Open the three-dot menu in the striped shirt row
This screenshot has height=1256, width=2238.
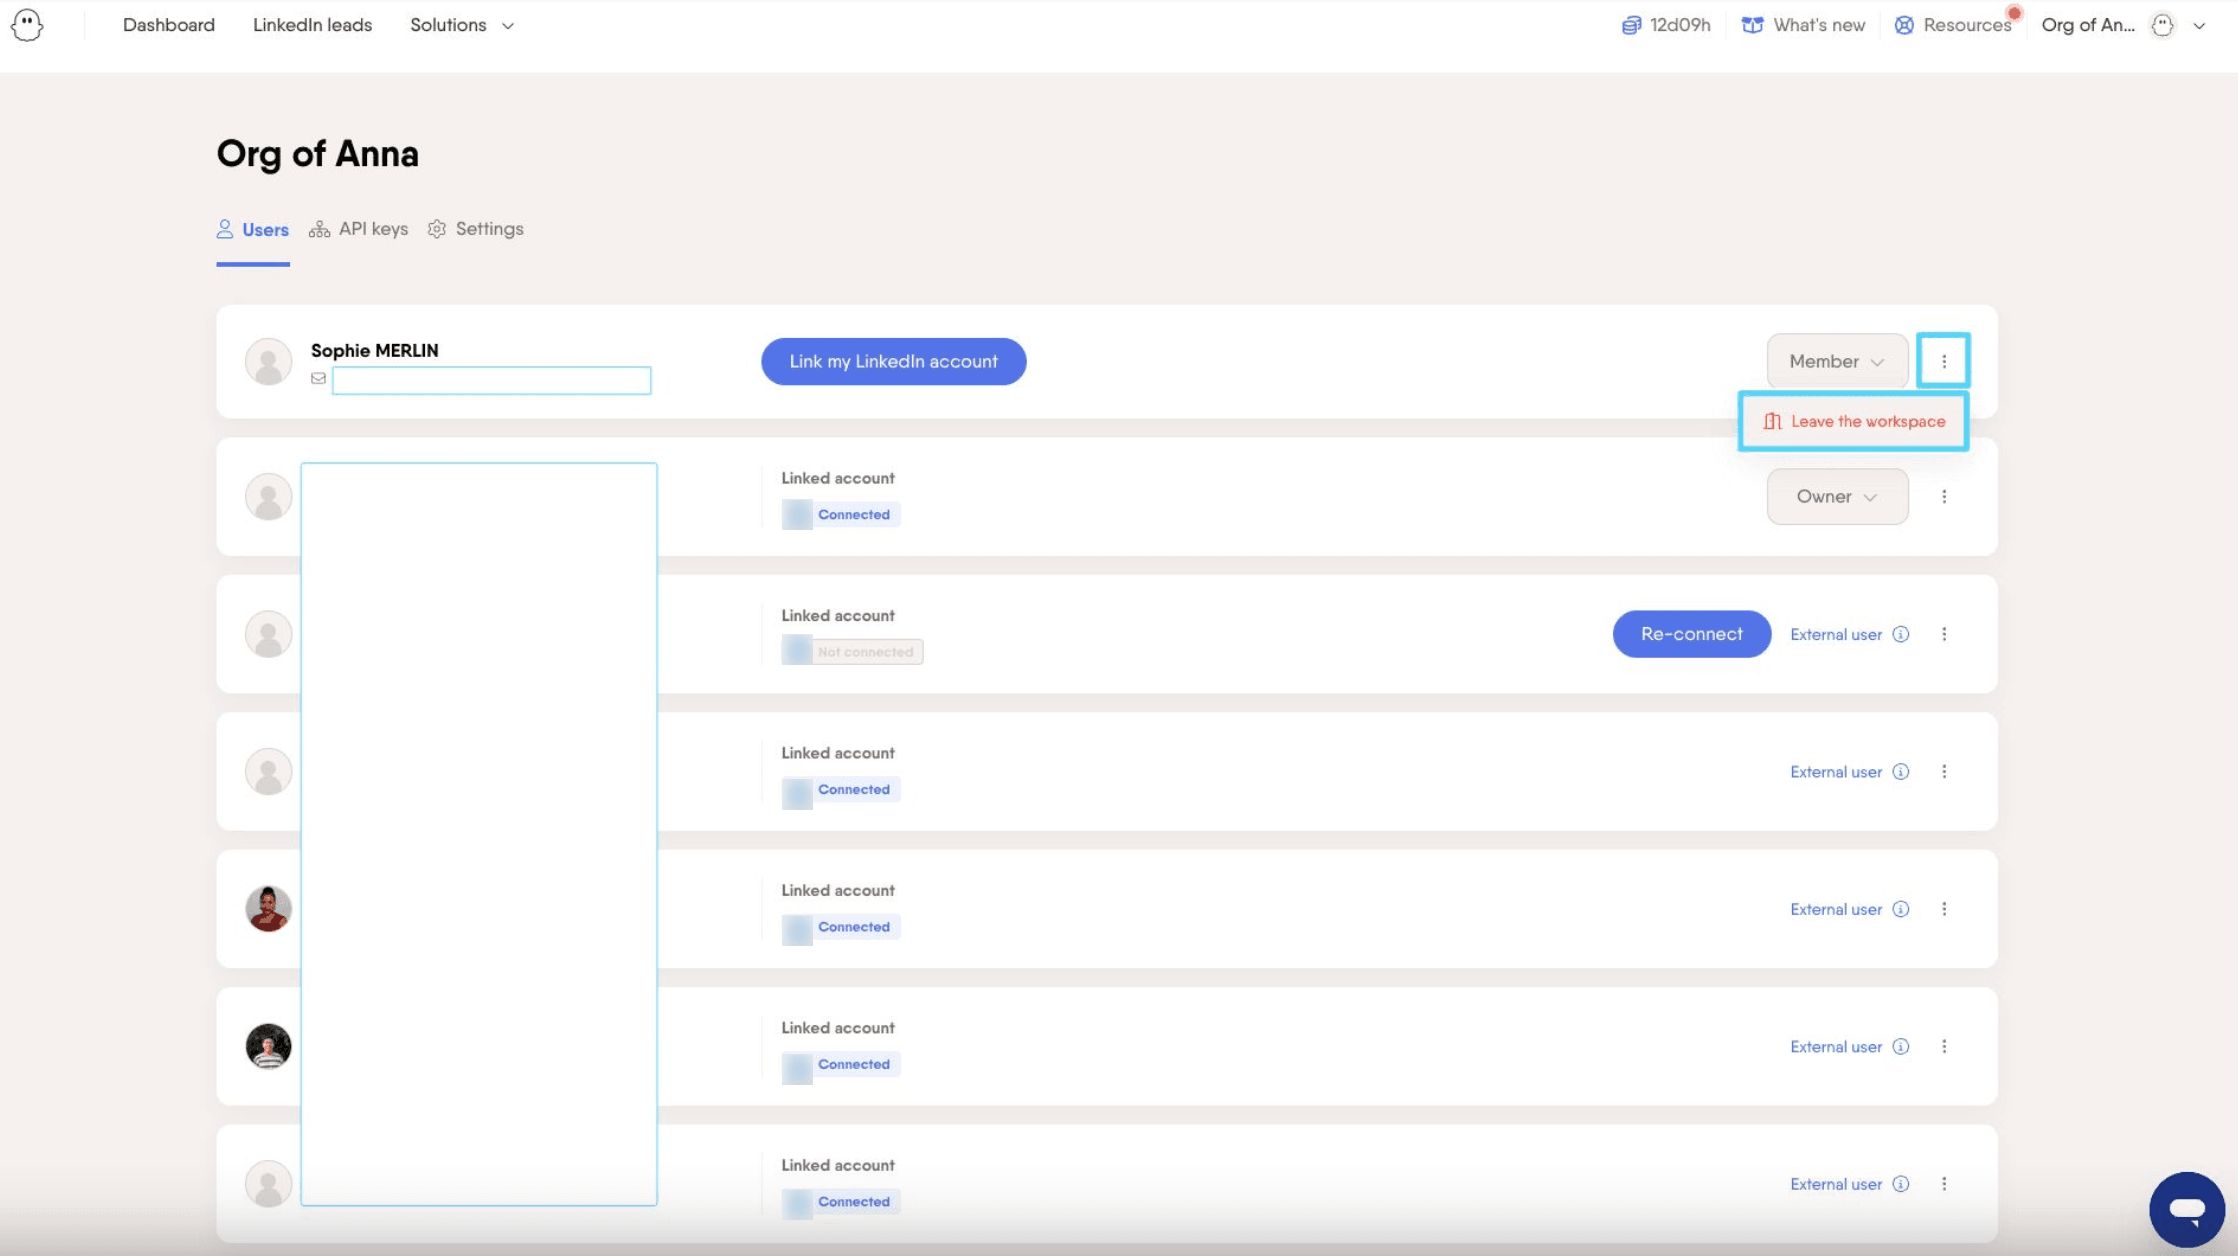click(x=1943, y=1046)
